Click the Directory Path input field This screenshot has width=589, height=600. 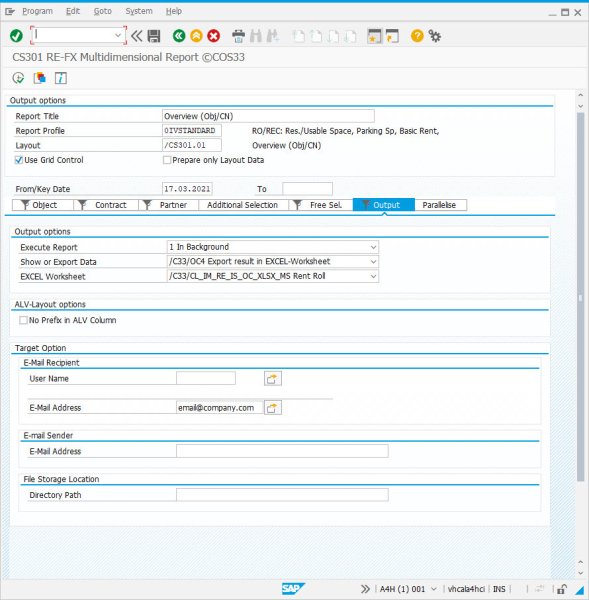282,495
